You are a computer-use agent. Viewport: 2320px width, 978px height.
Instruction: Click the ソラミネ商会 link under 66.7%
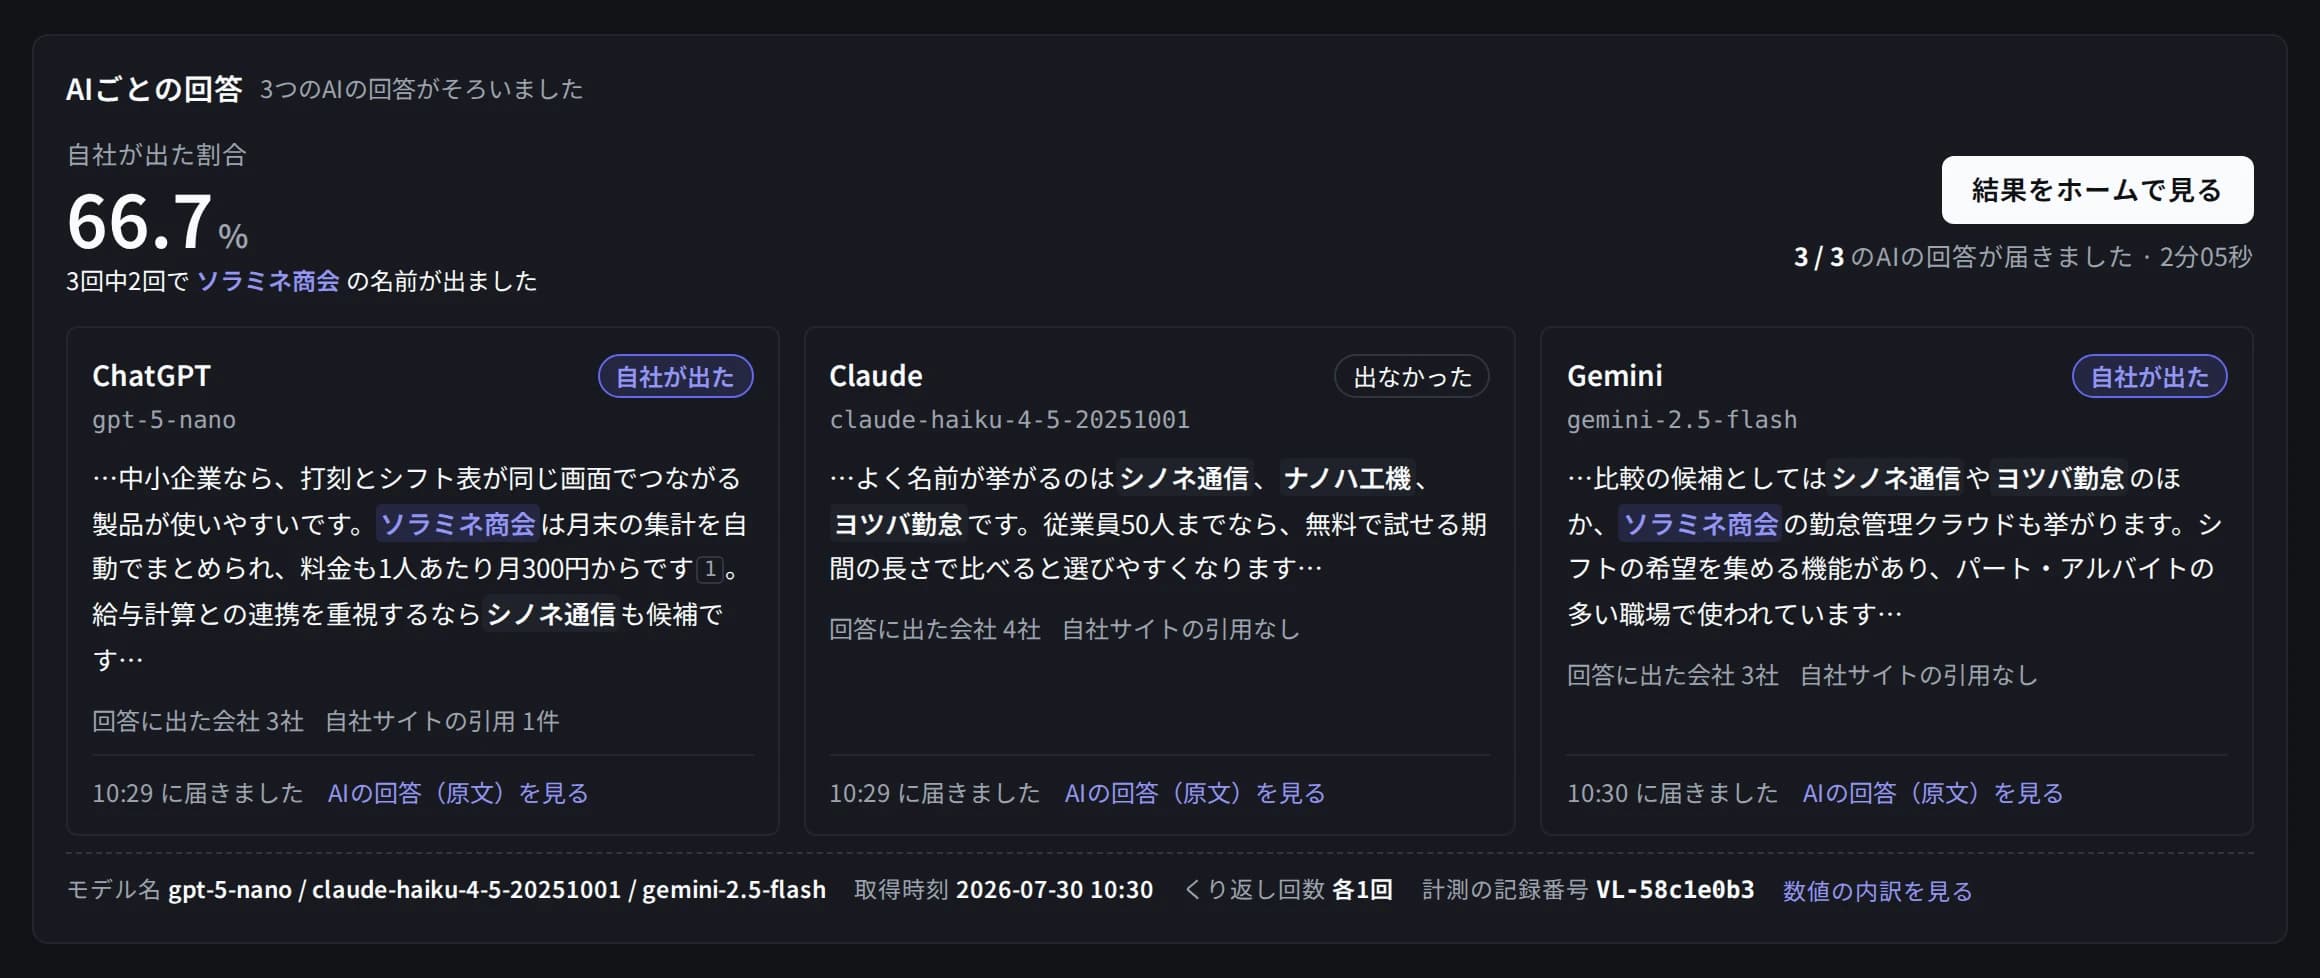(x=268, y=281)
